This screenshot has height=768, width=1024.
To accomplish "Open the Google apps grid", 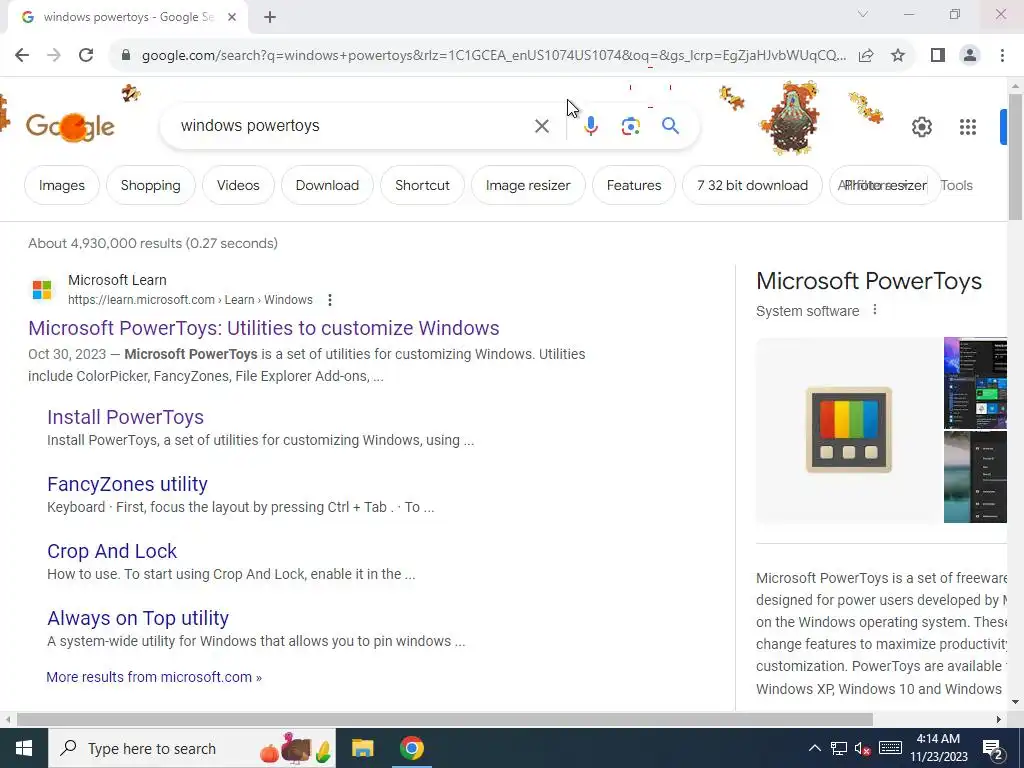I will click(x=968, y=127).
